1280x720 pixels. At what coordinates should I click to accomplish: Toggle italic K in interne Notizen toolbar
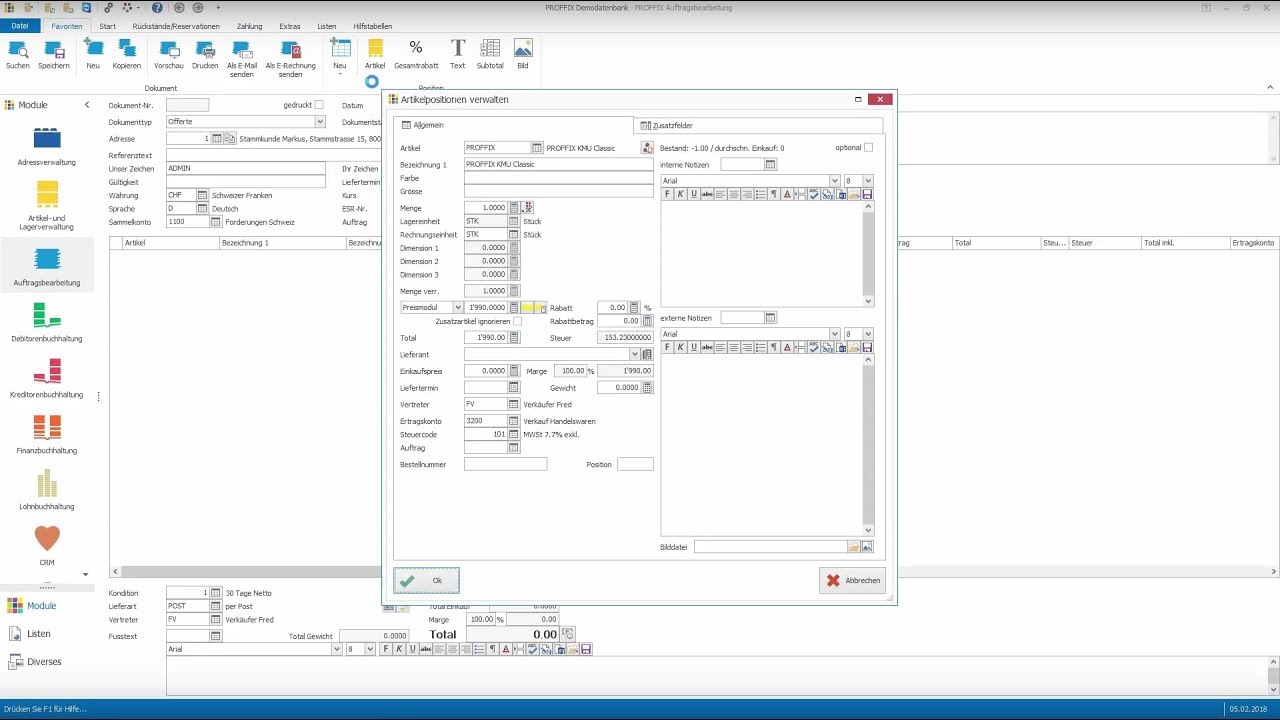click(680, 194)
